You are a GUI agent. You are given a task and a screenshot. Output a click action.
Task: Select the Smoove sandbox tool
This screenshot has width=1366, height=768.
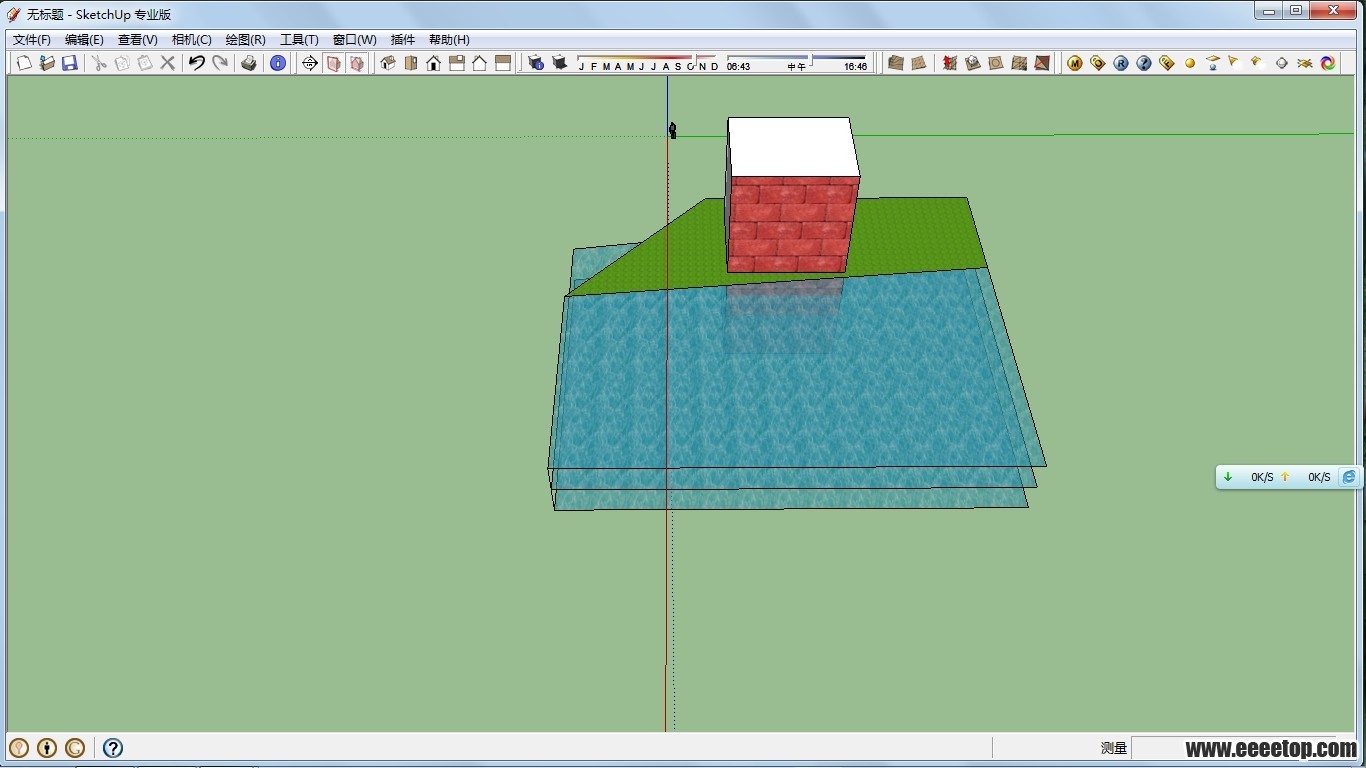[x=950, y=63]
